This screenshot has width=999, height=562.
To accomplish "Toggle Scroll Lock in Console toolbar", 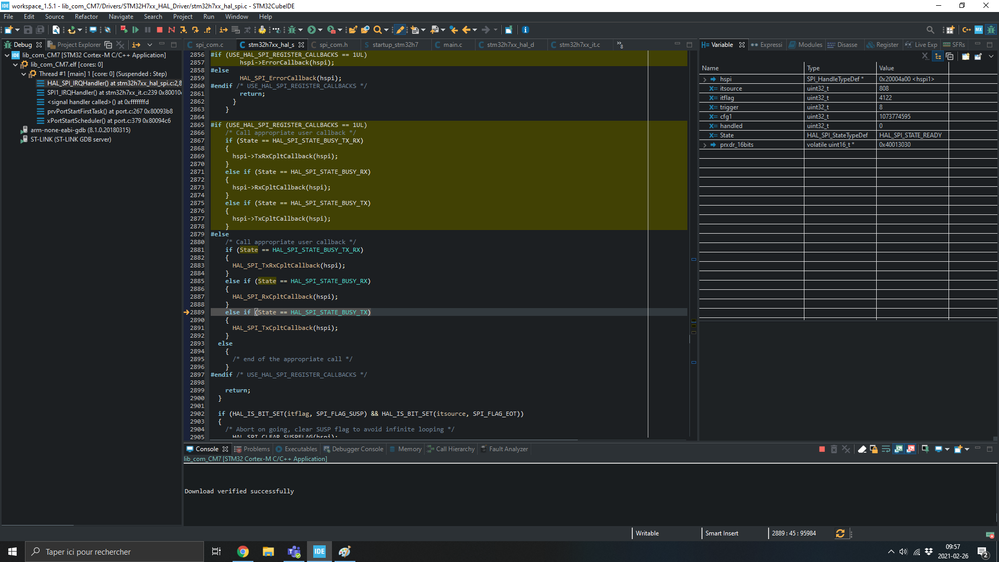I will point(874,449).
